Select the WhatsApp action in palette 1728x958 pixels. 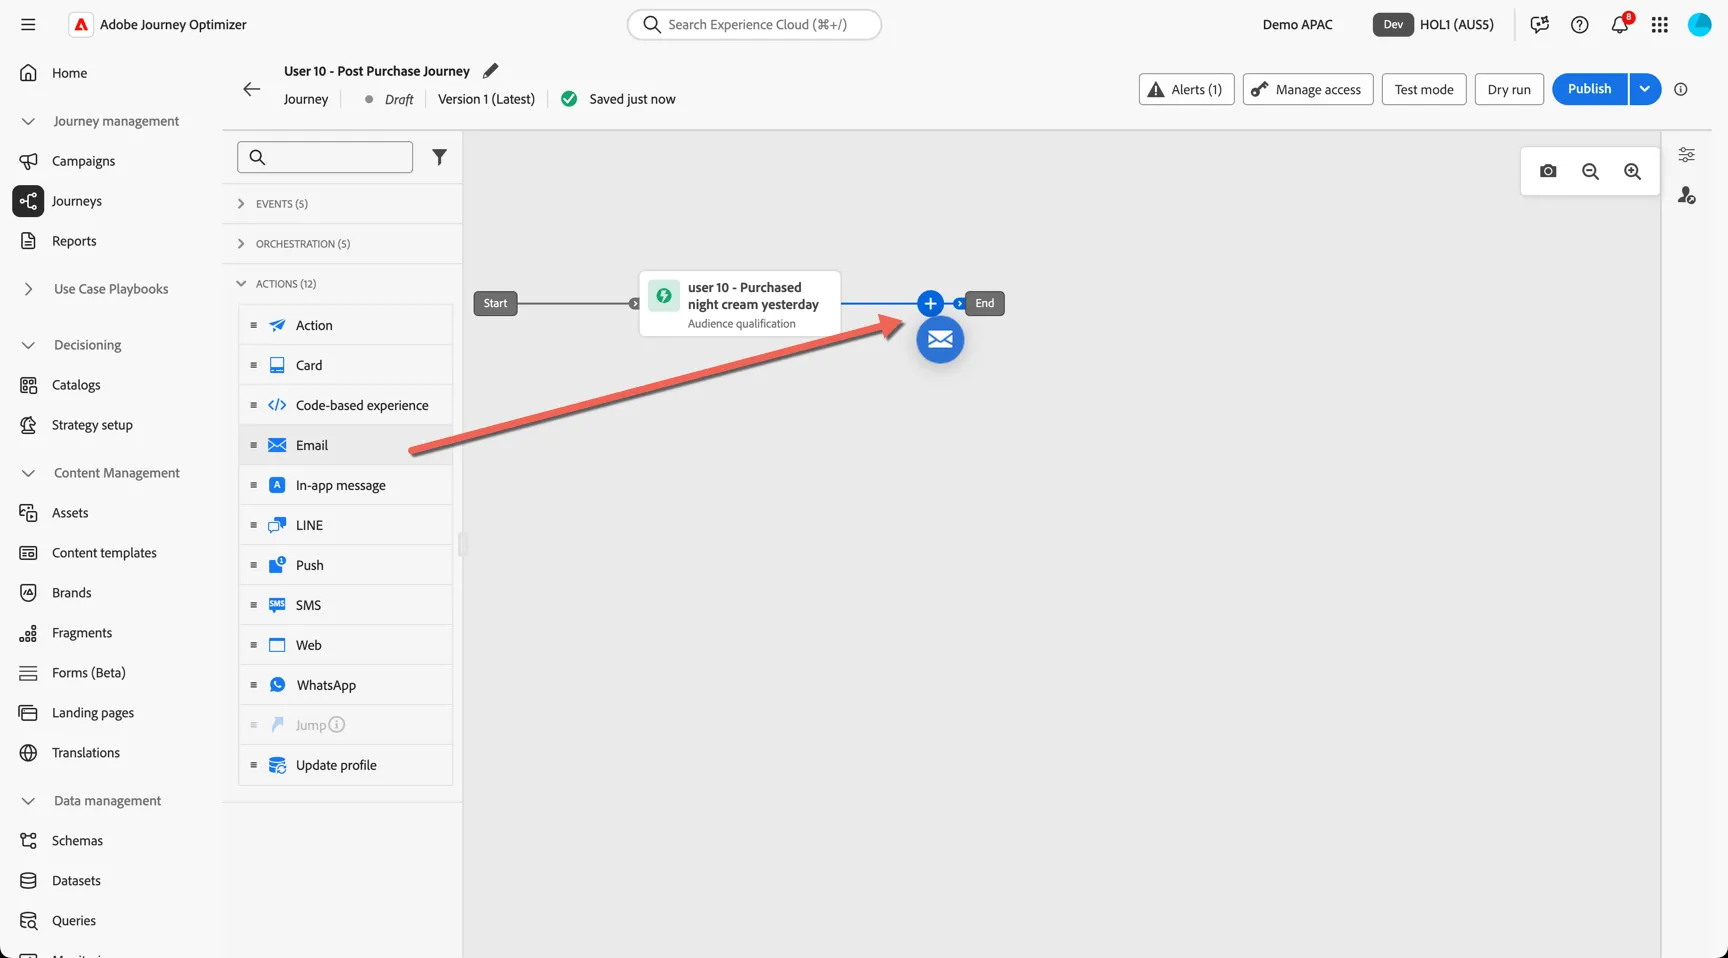(x=345, y=685)
